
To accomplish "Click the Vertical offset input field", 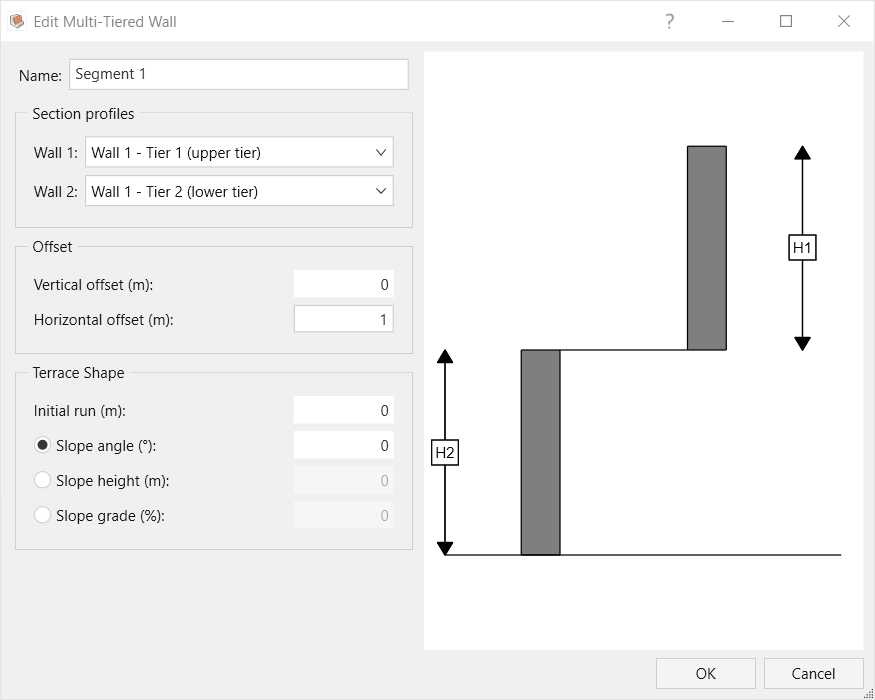I will click(x=344, y=284).
